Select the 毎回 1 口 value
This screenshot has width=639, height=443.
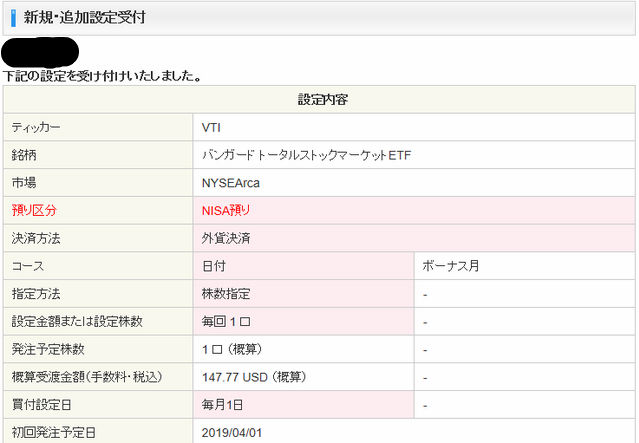tap(226, 322)
